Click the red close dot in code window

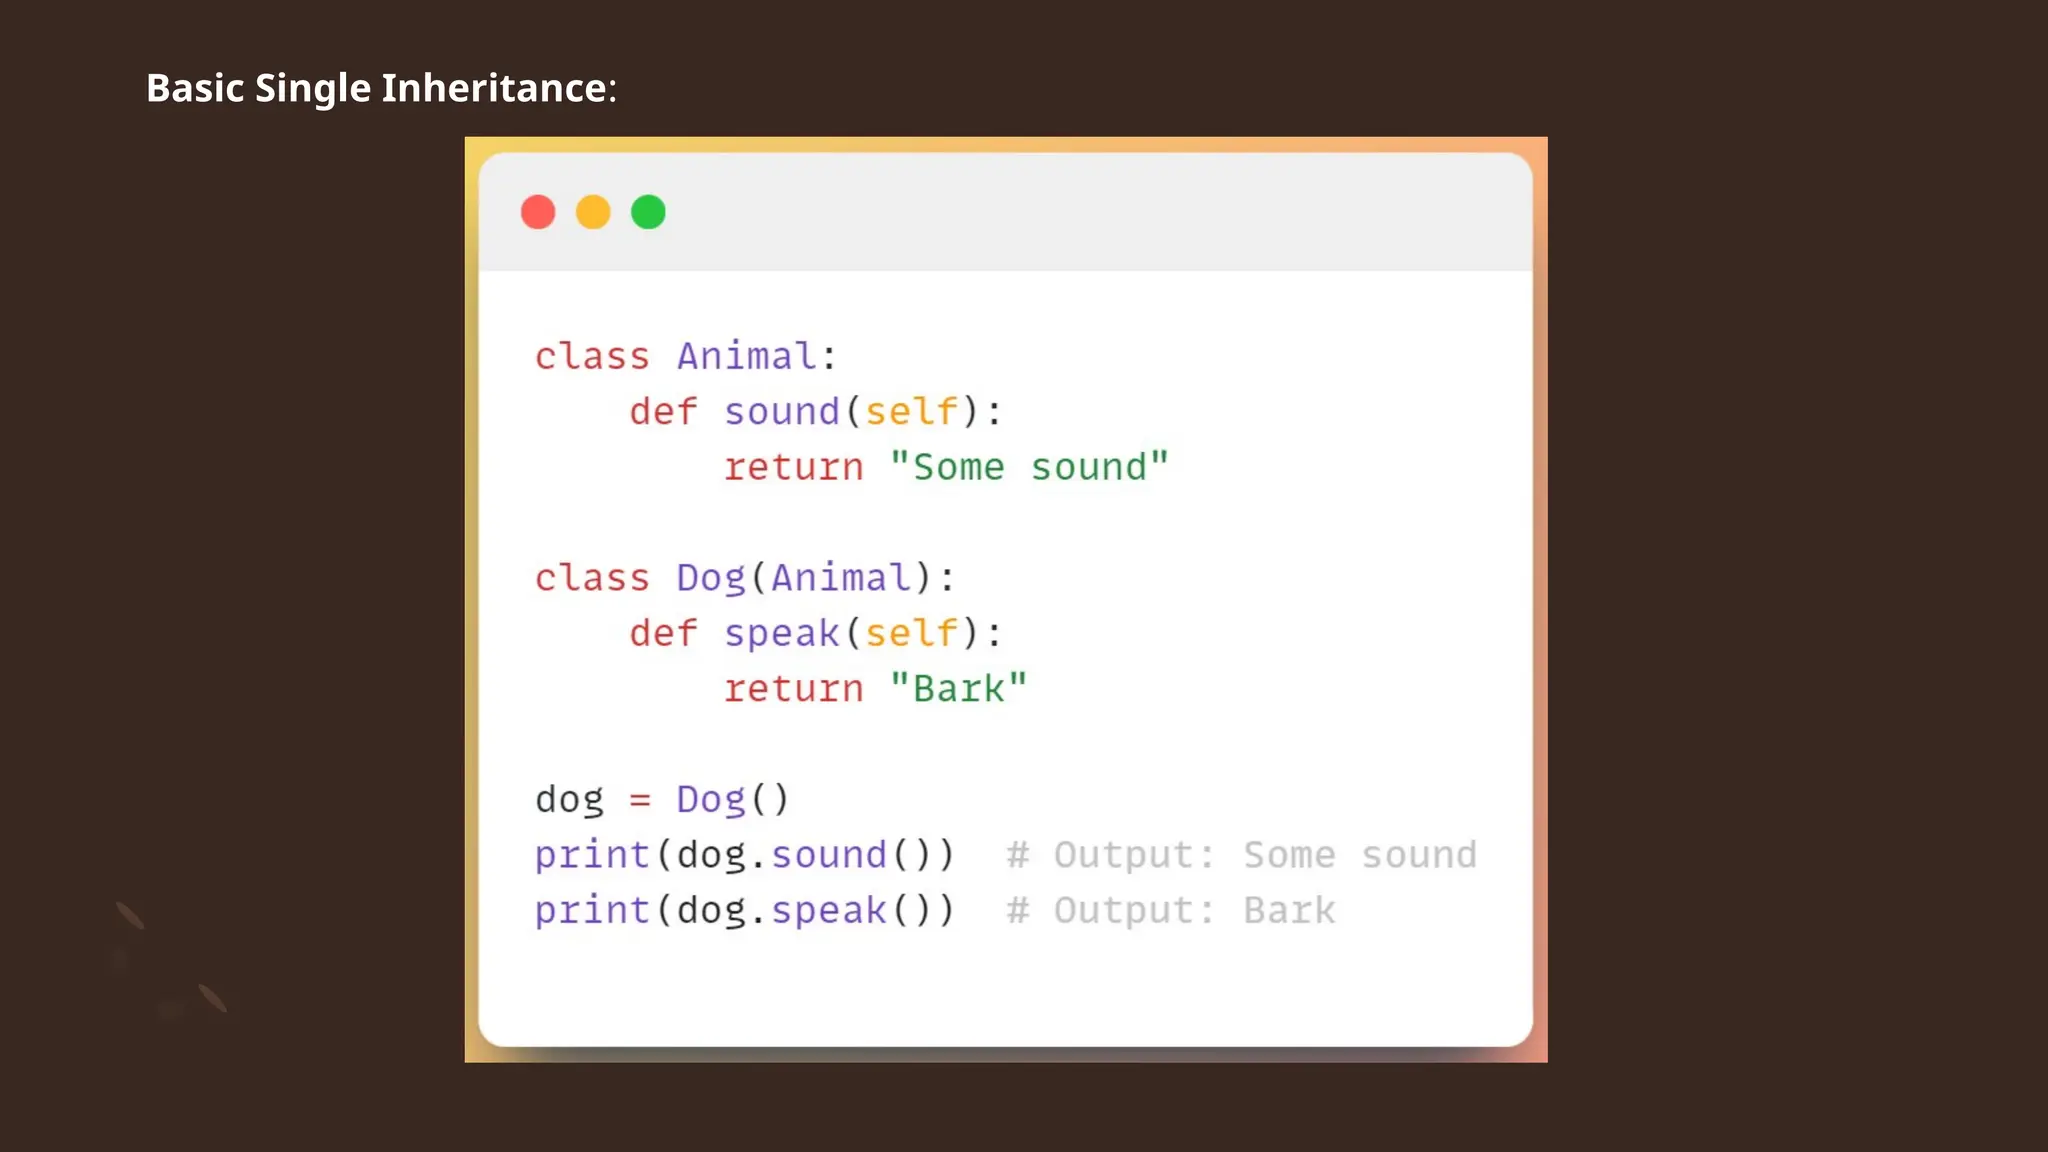tap(538, 212)
